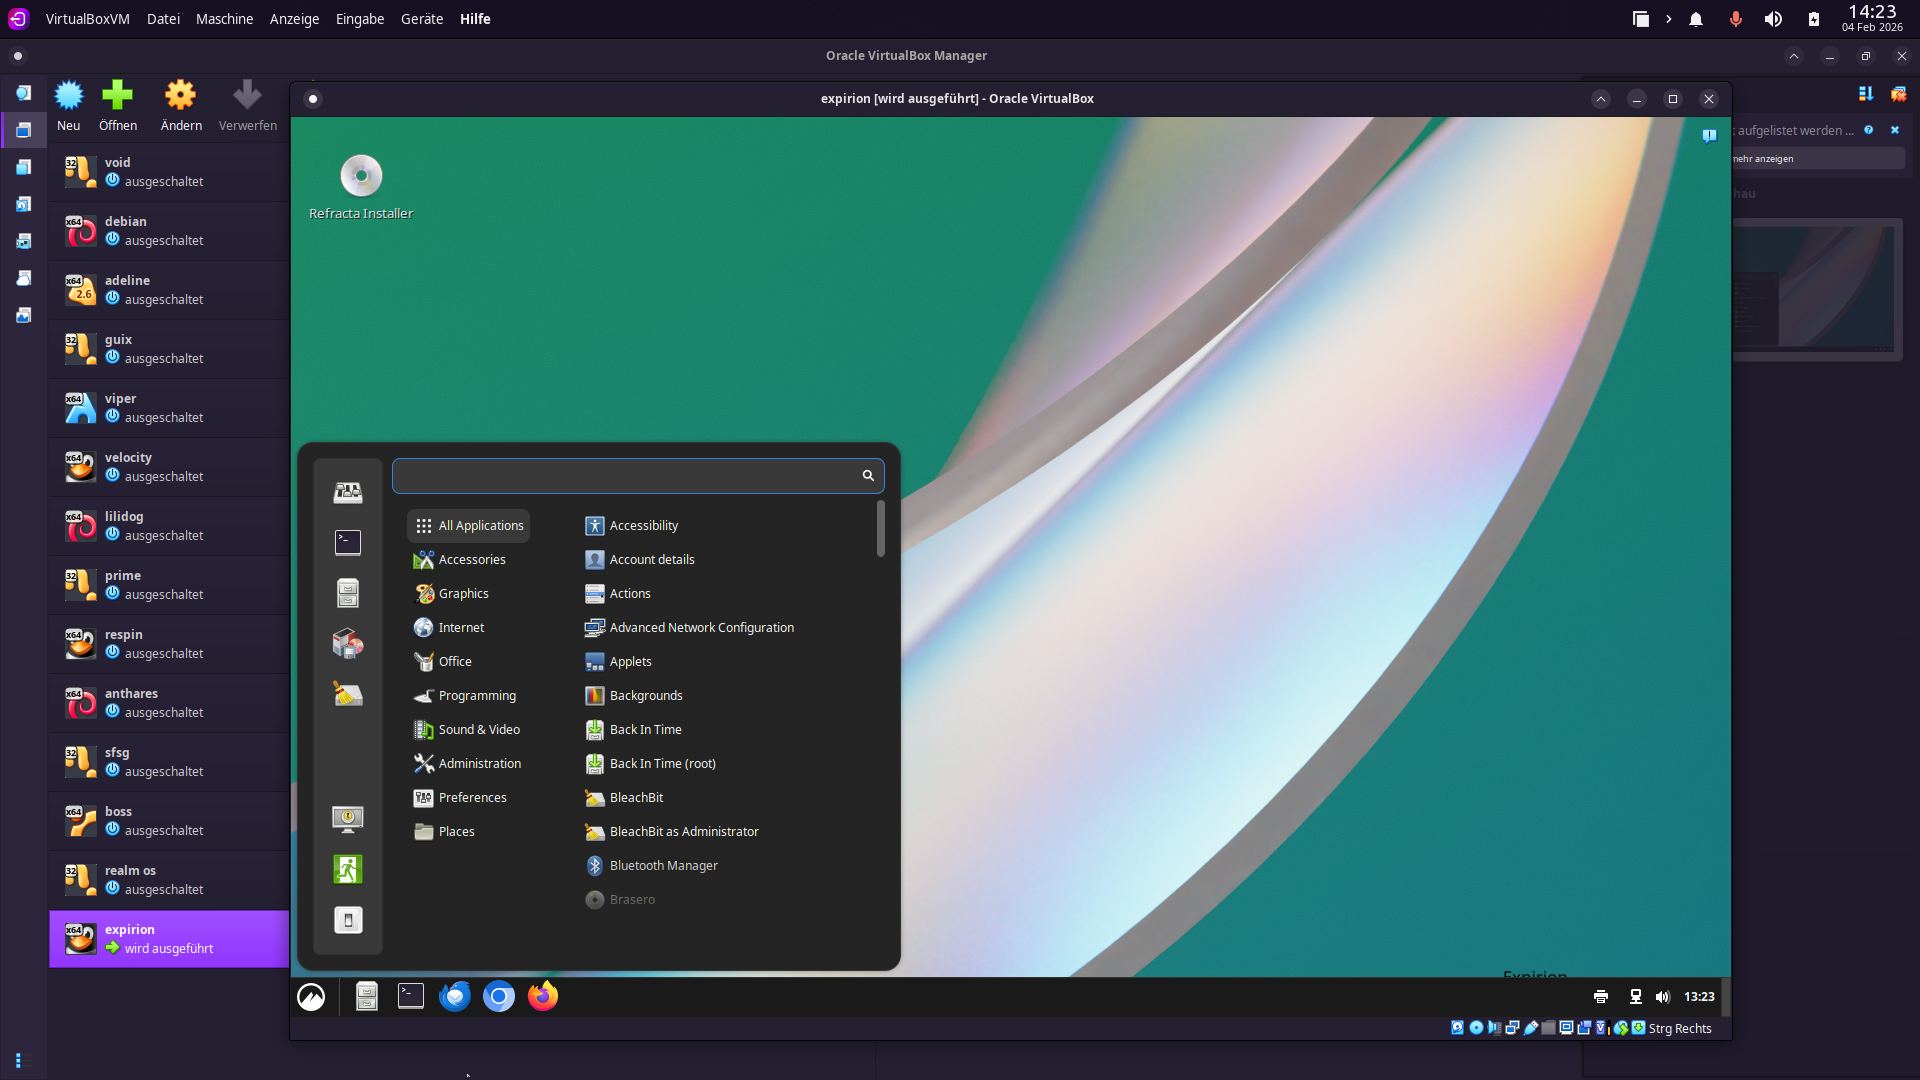Viewport: 1920px width, 1080px height.
Task: Click the Öffnen green plus icon
Action: coord(117,96)
